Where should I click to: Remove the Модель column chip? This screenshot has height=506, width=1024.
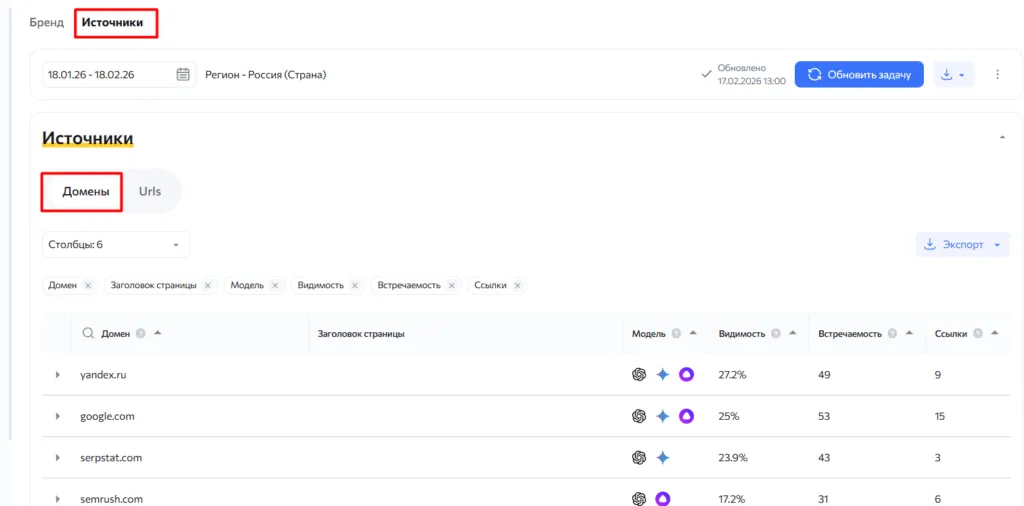pos(275,285)
